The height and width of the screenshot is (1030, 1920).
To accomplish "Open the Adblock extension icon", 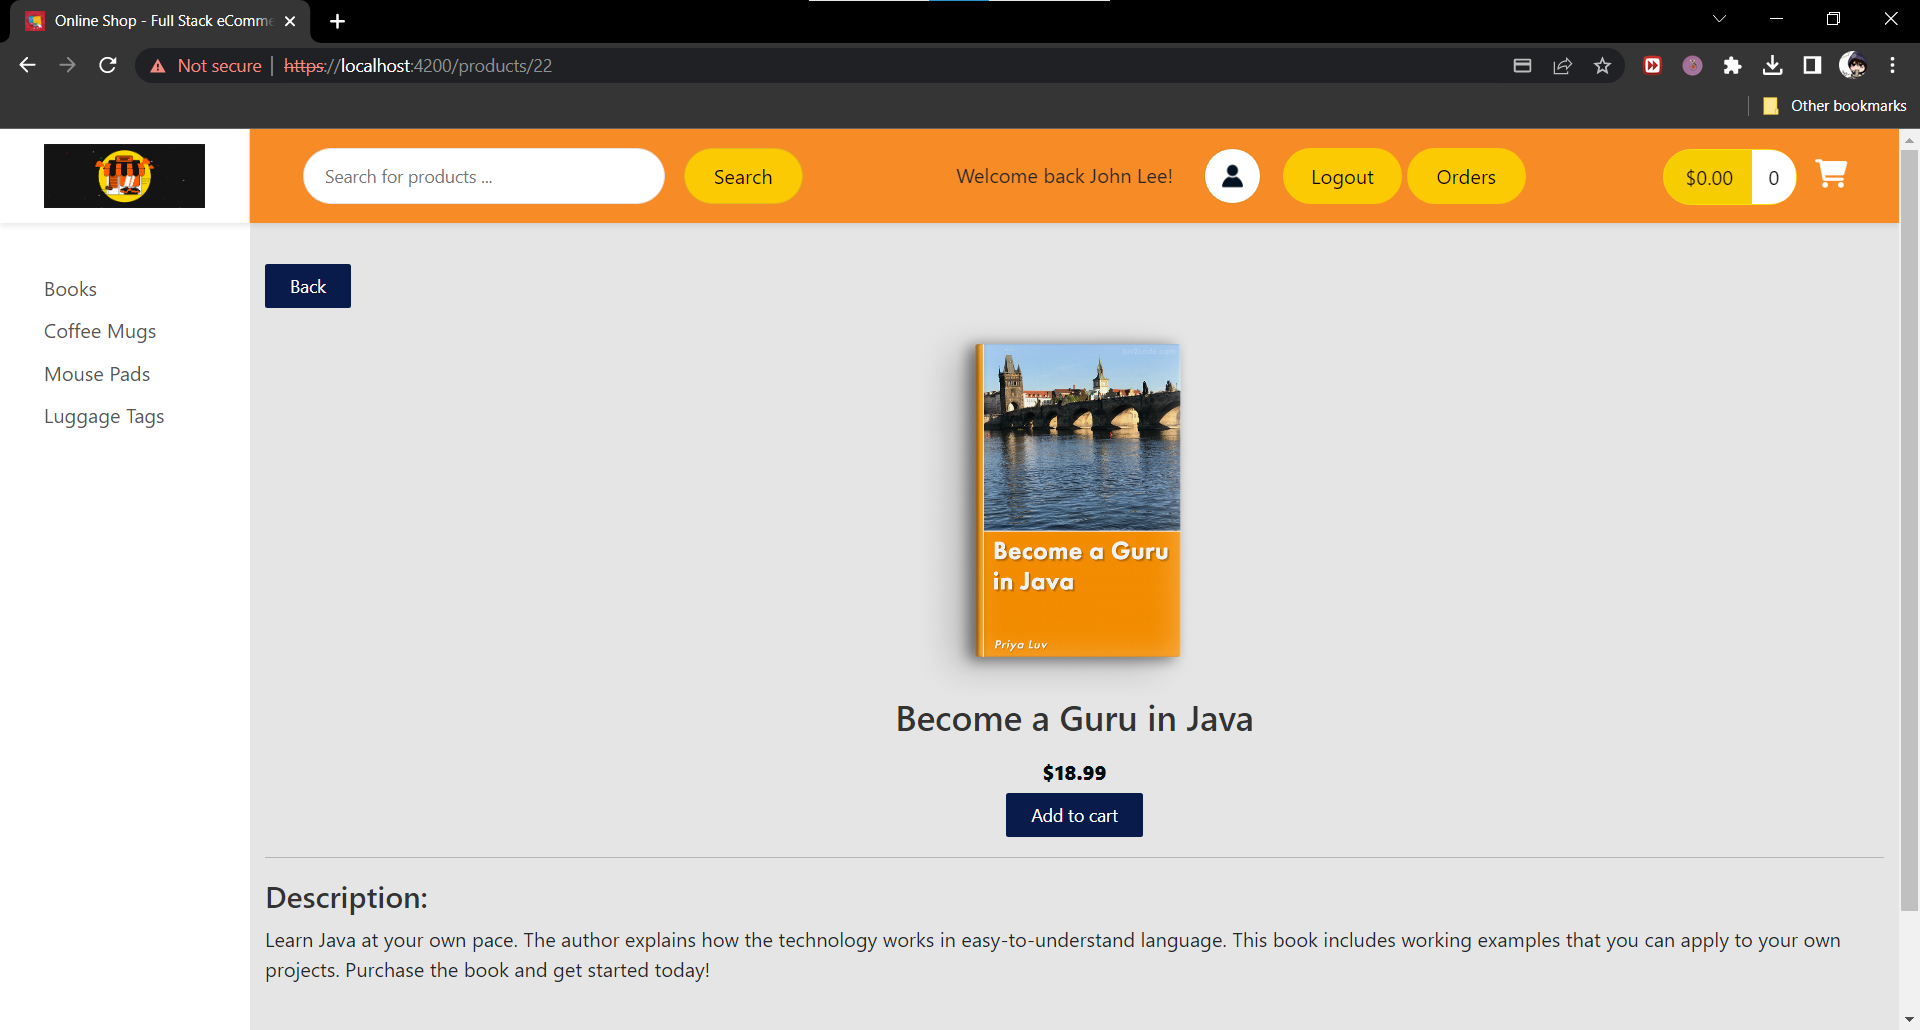I will pos(1652,65).
